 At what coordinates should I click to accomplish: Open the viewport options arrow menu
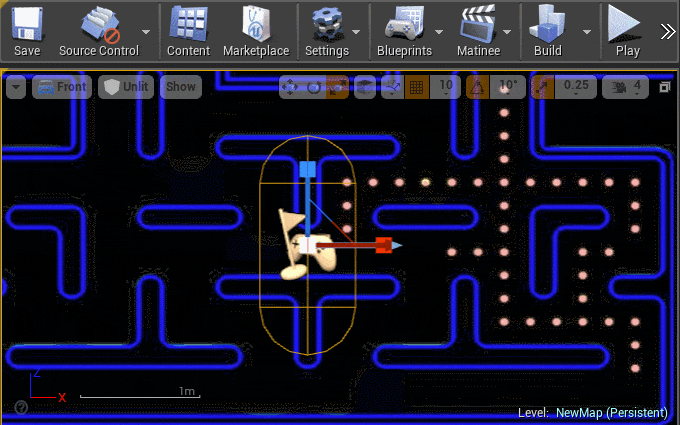tap(16, 87)
